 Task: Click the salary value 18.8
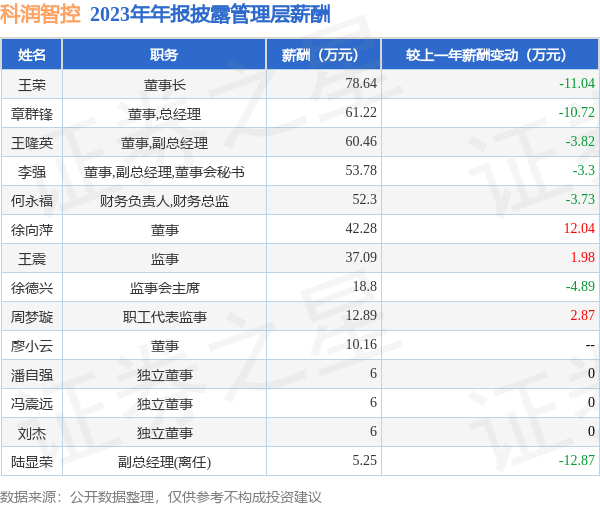click(364, 287)
